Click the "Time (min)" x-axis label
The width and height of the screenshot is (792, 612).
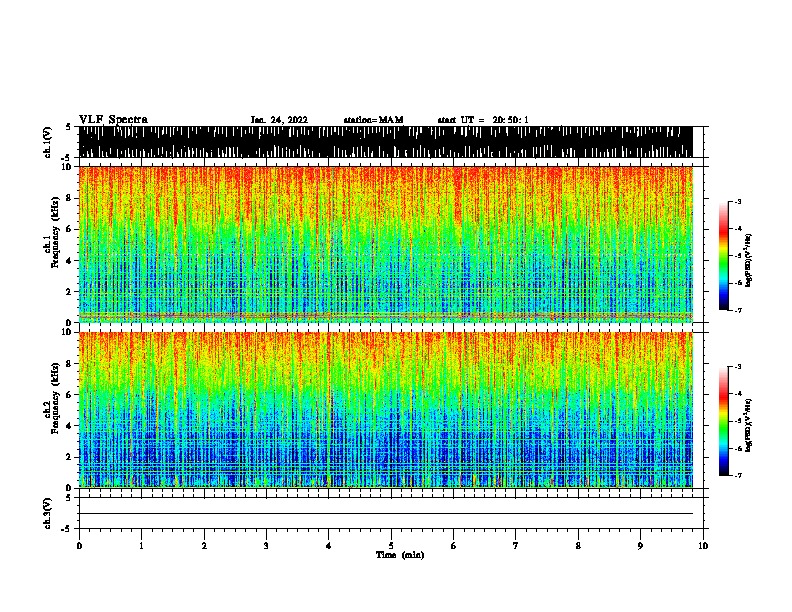(x=400, y=555)
